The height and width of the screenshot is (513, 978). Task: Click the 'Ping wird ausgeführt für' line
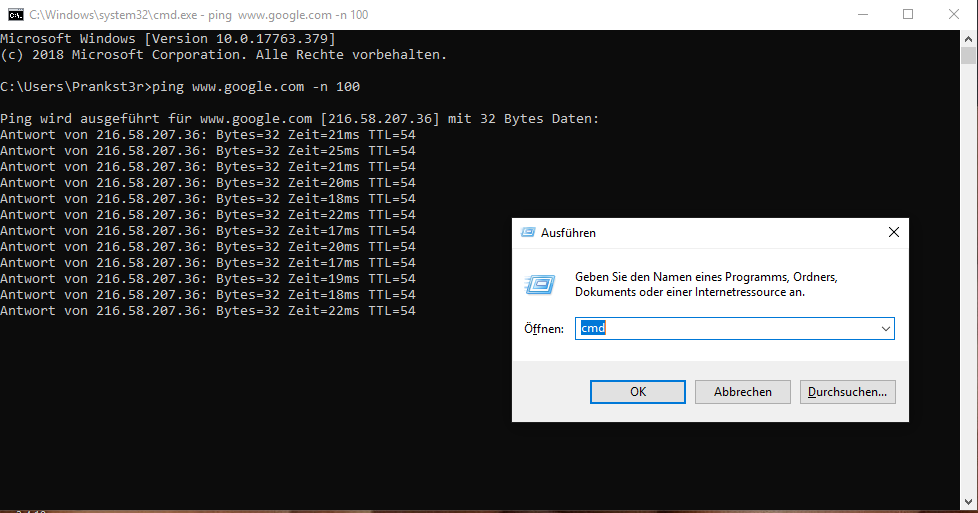pyautogui.click(x=299, y=119)
